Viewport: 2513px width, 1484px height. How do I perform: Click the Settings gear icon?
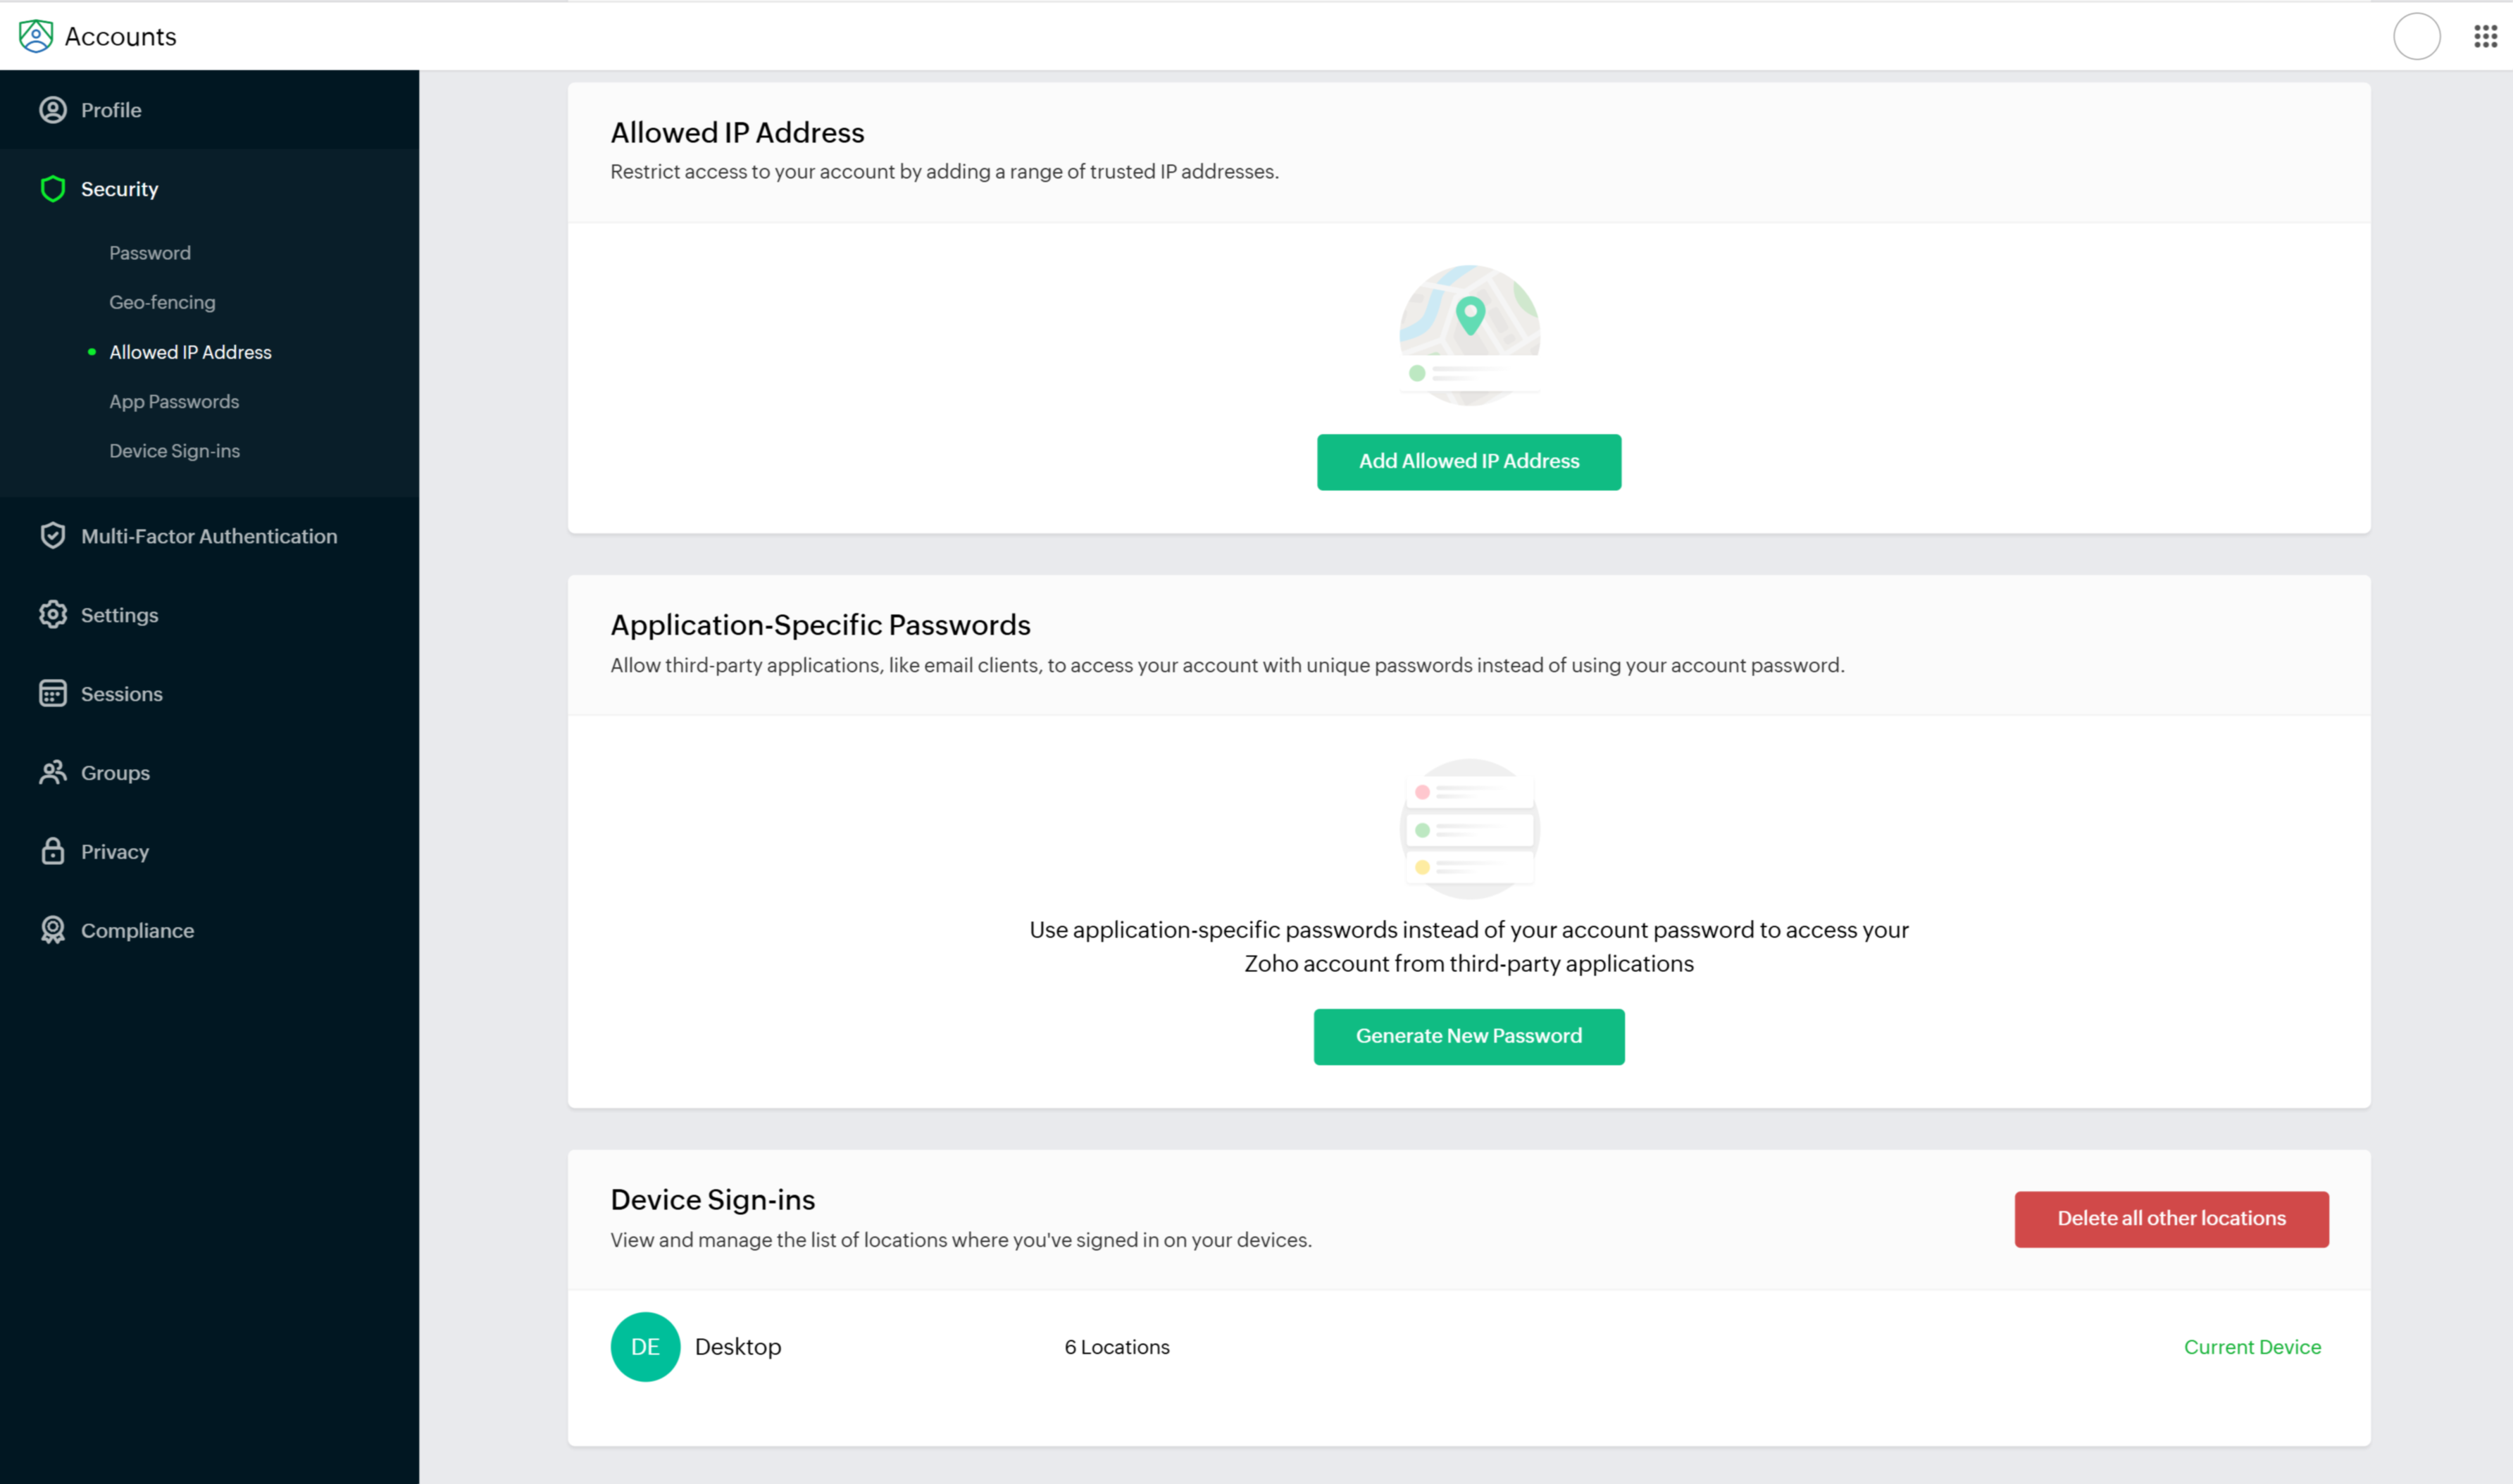[53, 615]
